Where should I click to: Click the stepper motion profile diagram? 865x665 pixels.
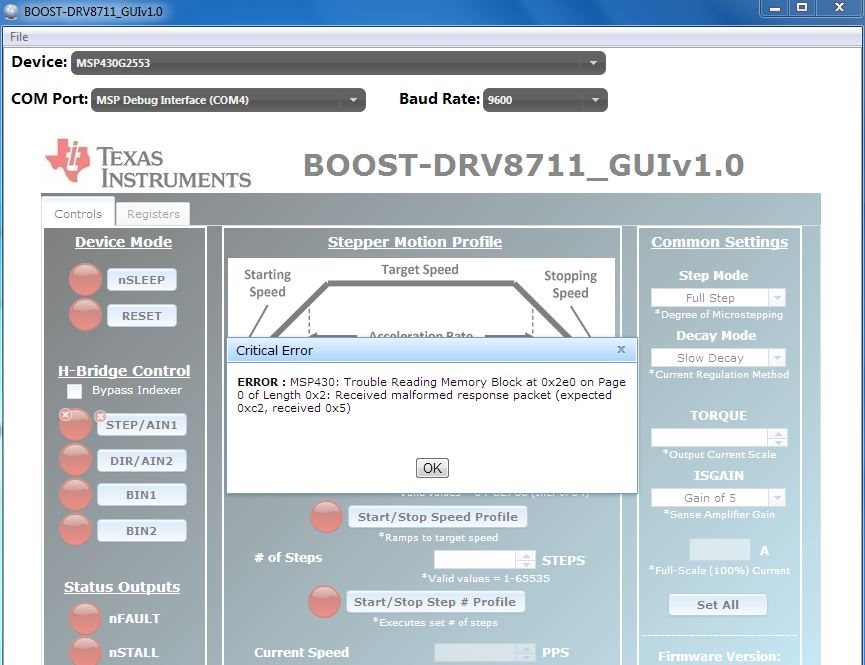[x=421, y=298]
